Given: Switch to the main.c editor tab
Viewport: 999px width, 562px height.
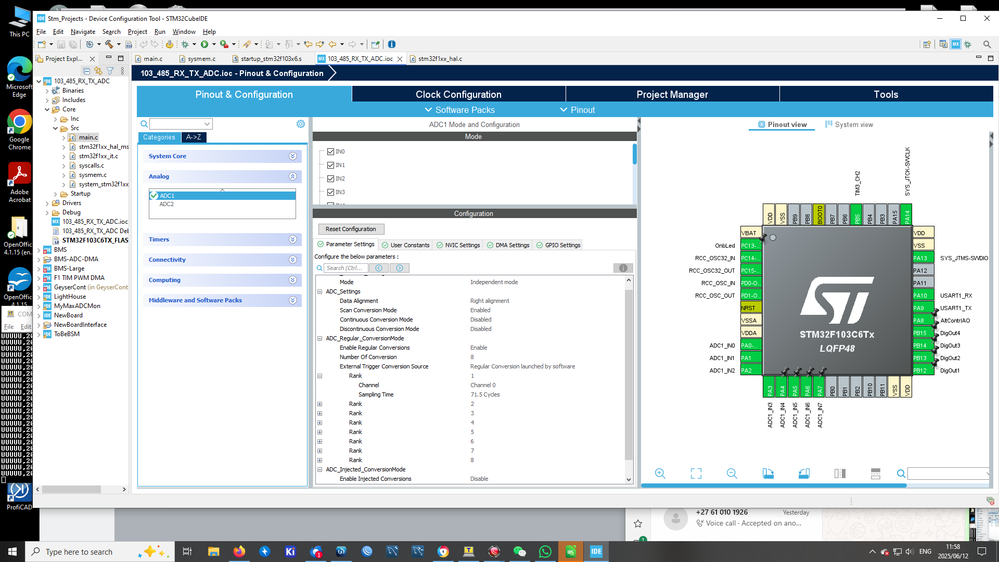Looking at the screenshot, I should pyautogui.click(x=153, y=59).
